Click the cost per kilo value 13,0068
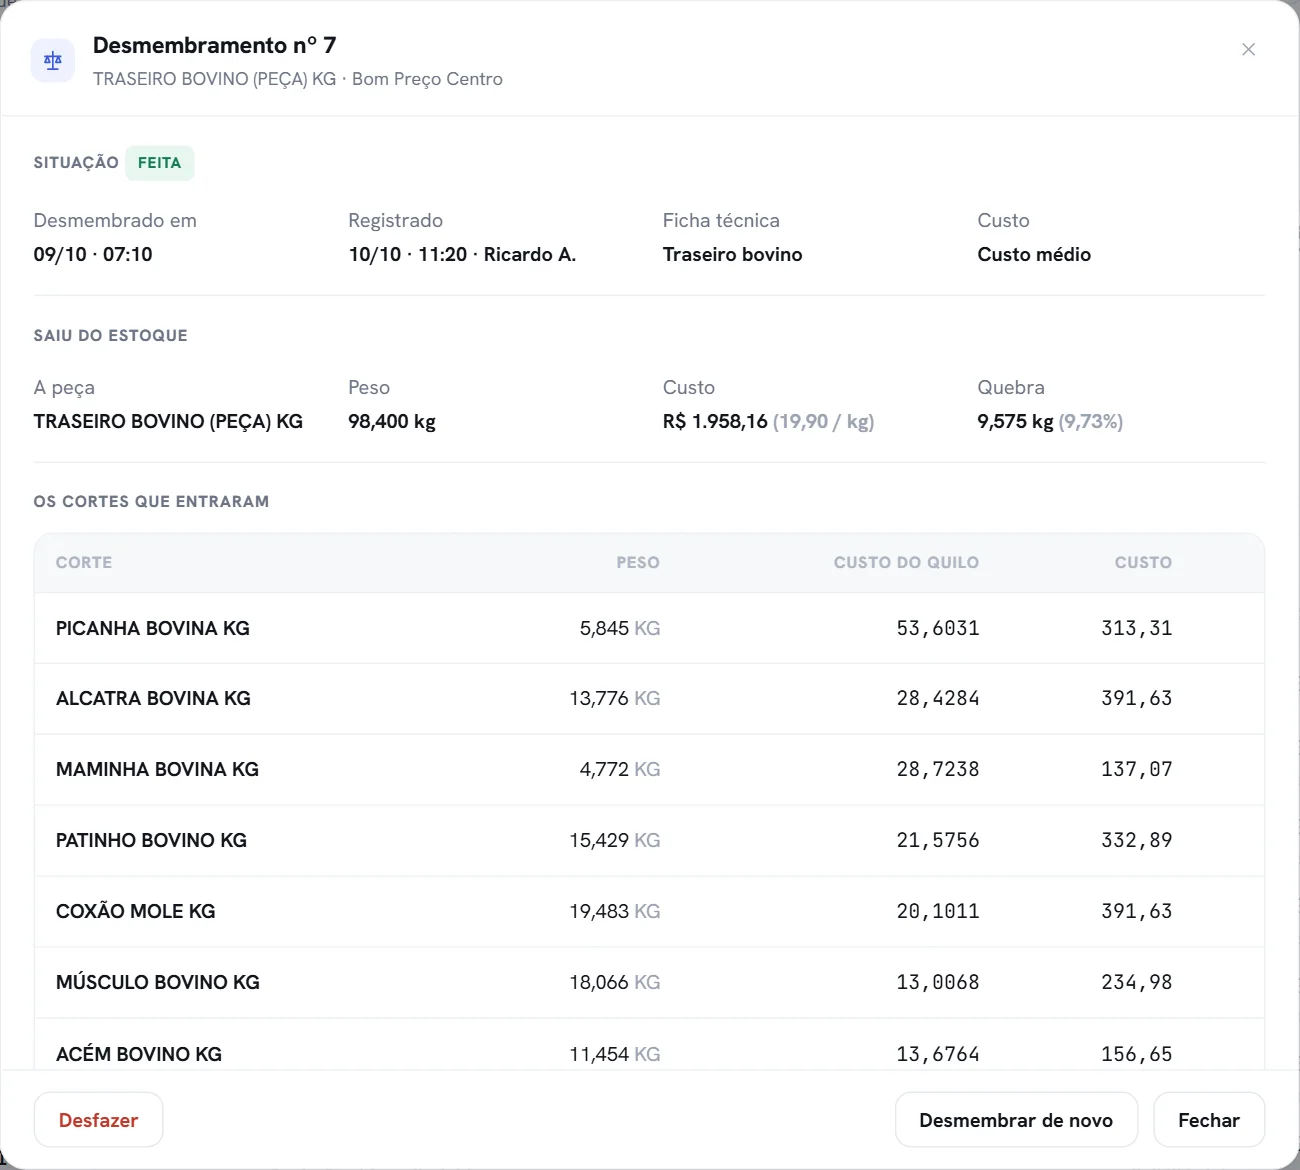The image size is (1300, 1170). (x=938, y=982)
